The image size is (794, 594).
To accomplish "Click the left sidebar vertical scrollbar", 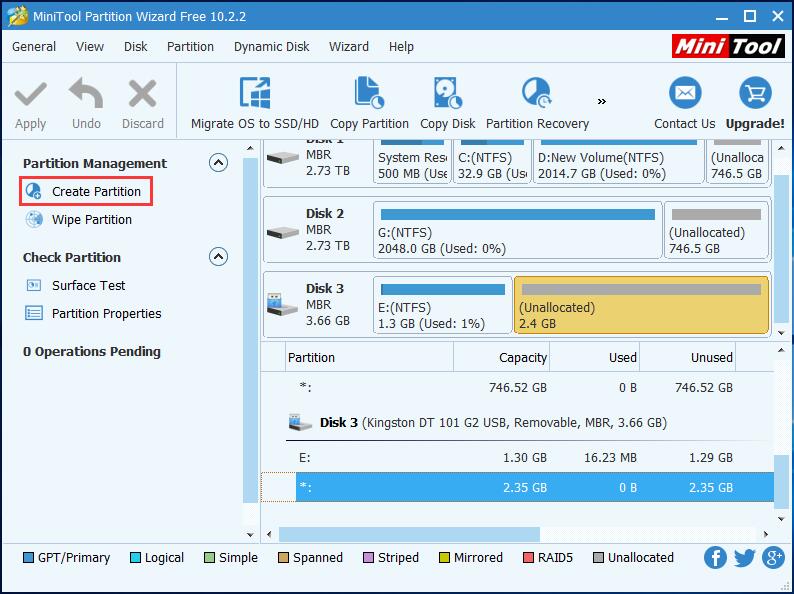I will (250, 330).
